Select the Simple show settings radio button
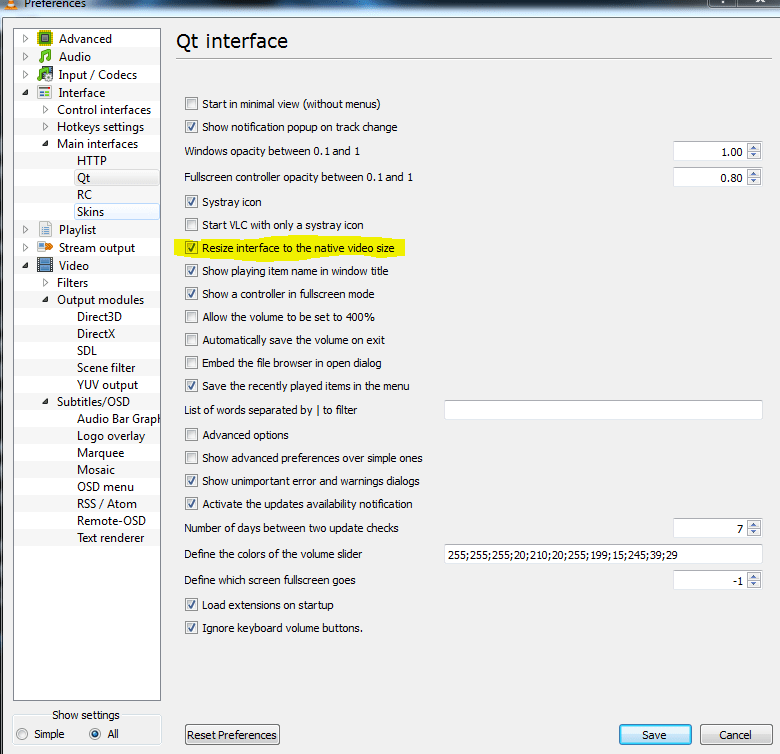The image size is (780, 754). point(22,734)
